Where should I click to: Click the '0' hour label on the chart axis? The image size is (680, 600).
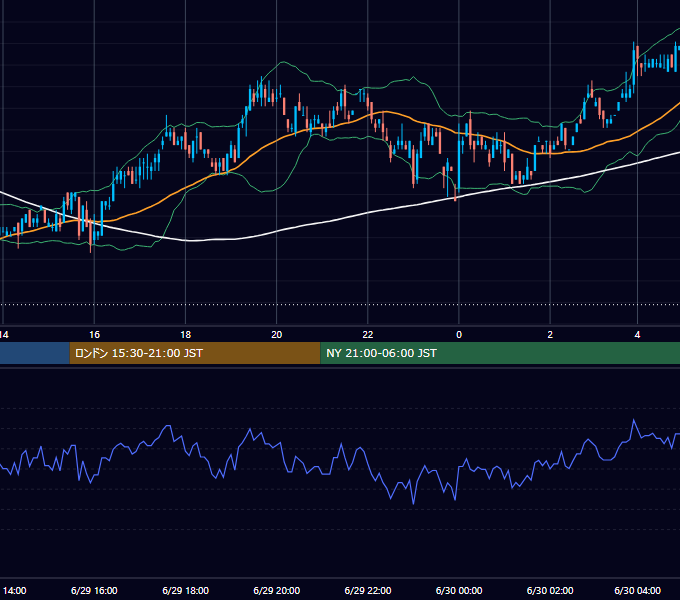tap(459, 335)
